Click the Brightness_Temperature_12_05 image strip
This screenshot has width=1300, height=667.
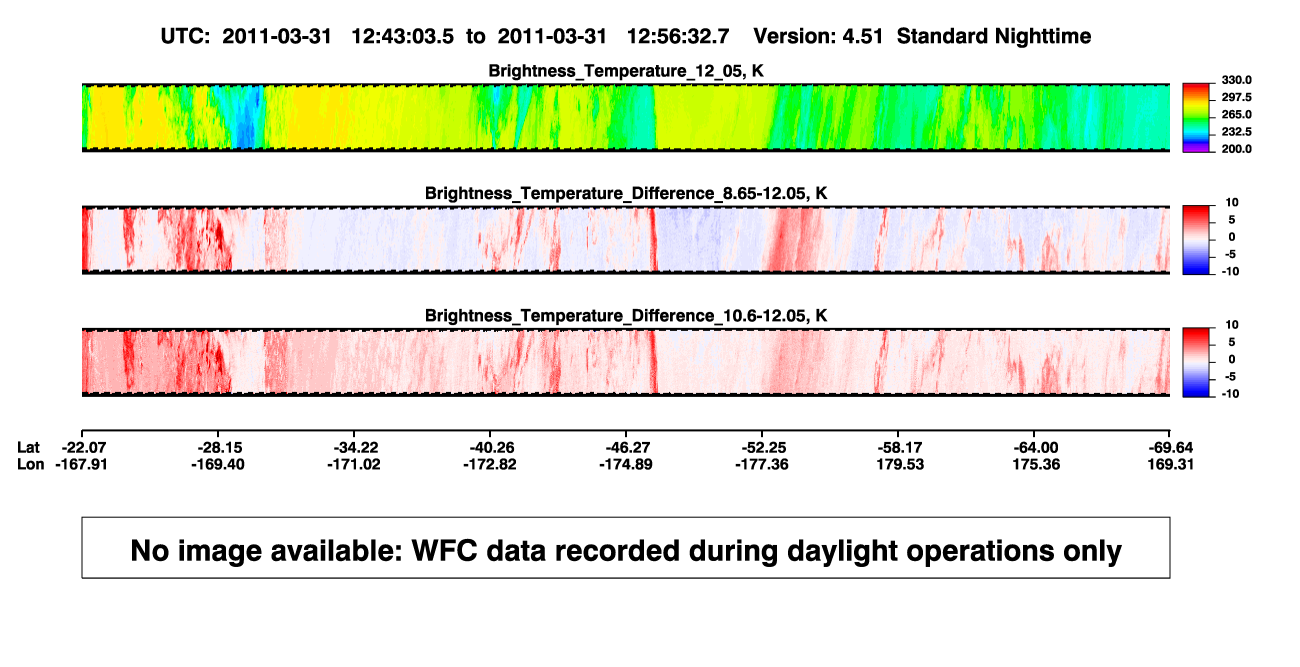click(x=626, y=117)
